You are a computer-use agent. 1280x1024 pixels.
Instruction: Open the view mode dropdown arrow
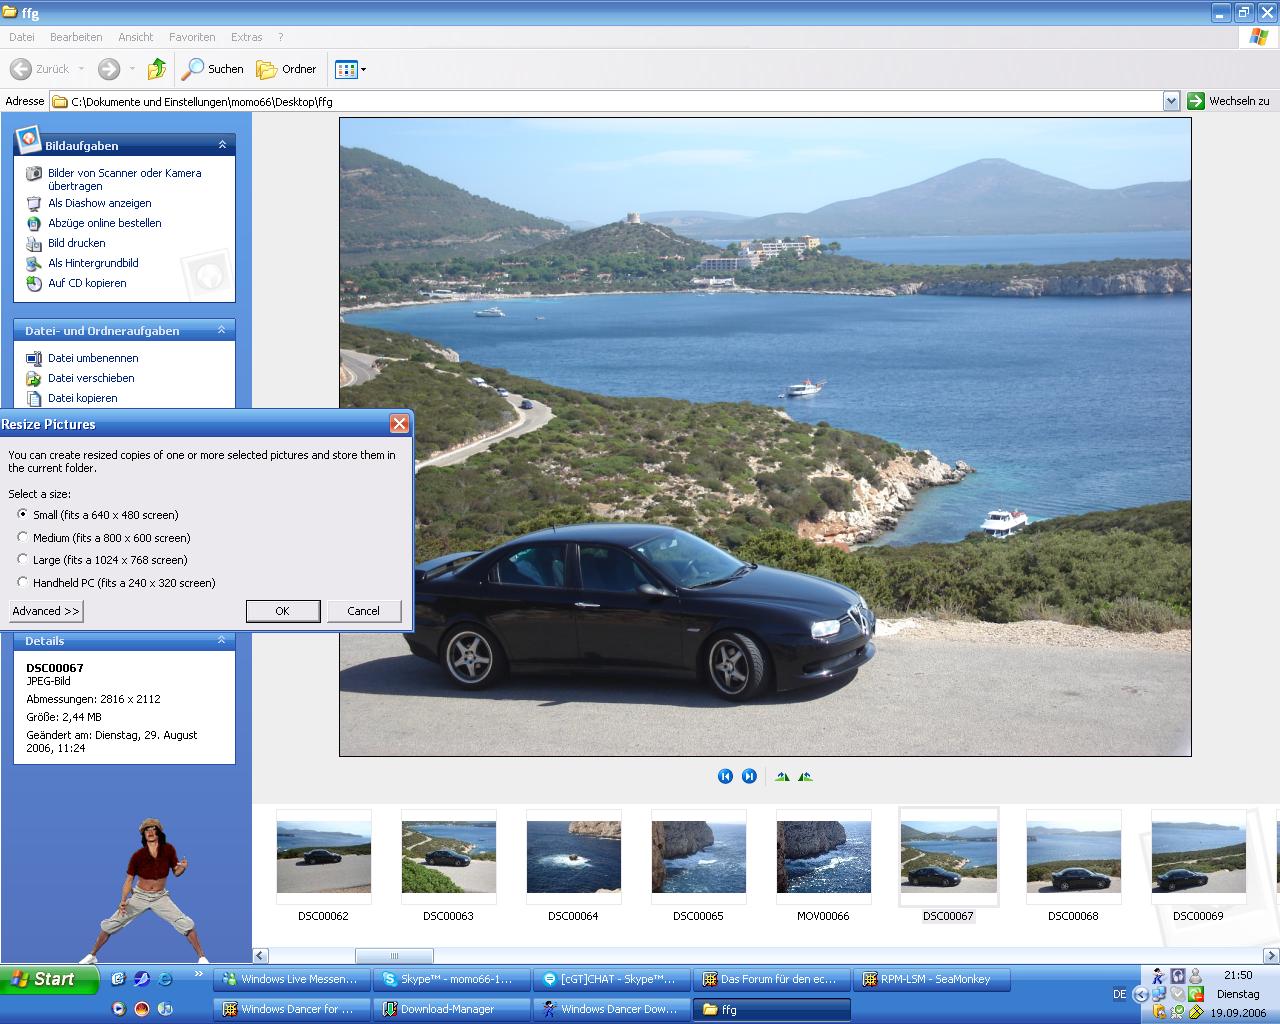pyautogui.click(x=363, y=69)
